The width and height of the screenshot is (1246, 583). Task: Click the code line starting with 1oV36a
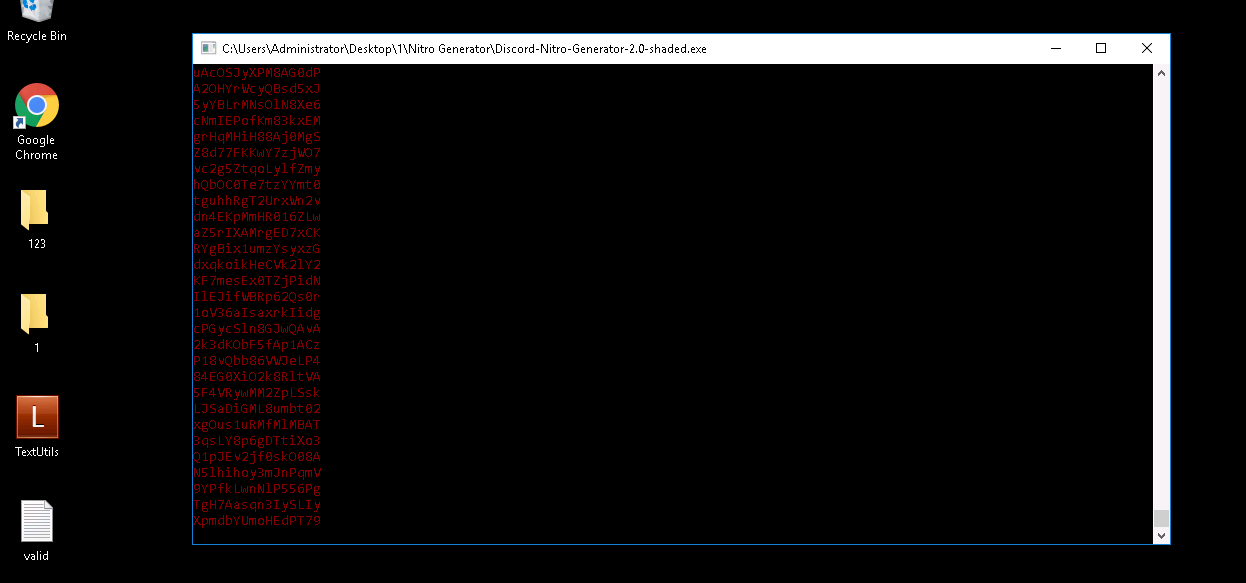click(257, 313)
